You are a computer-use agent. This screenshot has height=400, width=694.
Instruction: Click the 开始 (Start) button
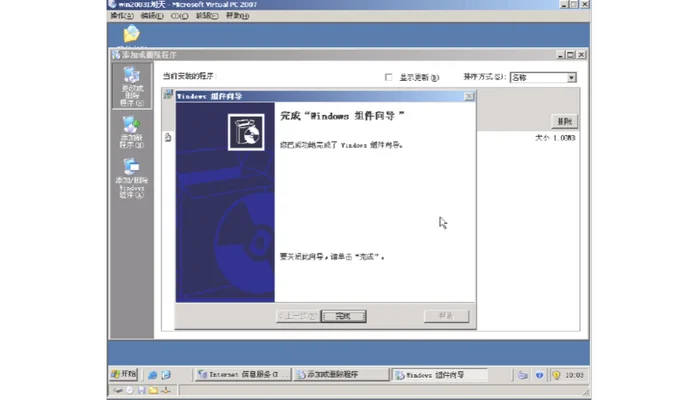[124, 374]
